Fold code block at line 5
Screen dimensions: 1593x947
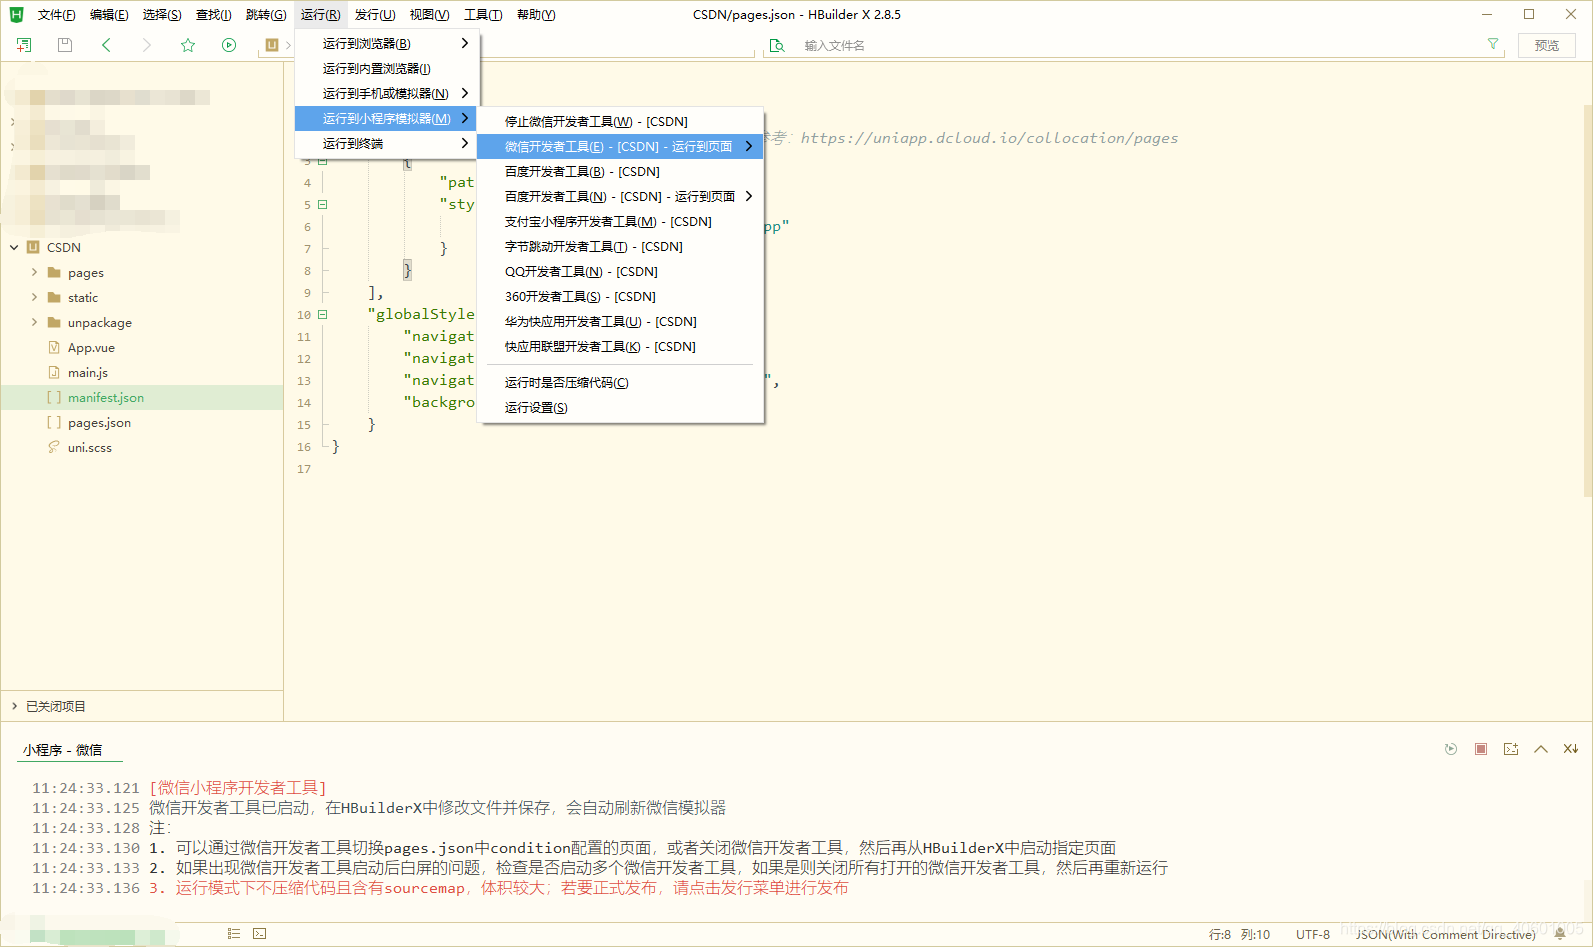323,204
